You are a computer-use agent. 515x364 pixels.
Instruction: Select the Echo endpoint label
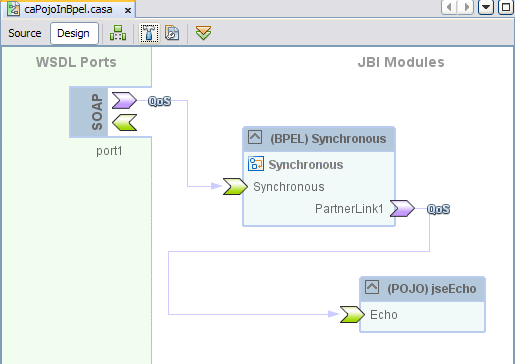[384, 315]
